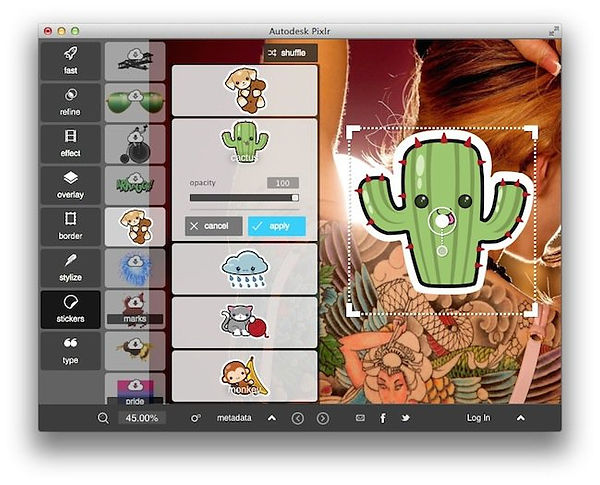Click the opacity value field
This screenshot has height=485, width=600.
tap(283, 183)
